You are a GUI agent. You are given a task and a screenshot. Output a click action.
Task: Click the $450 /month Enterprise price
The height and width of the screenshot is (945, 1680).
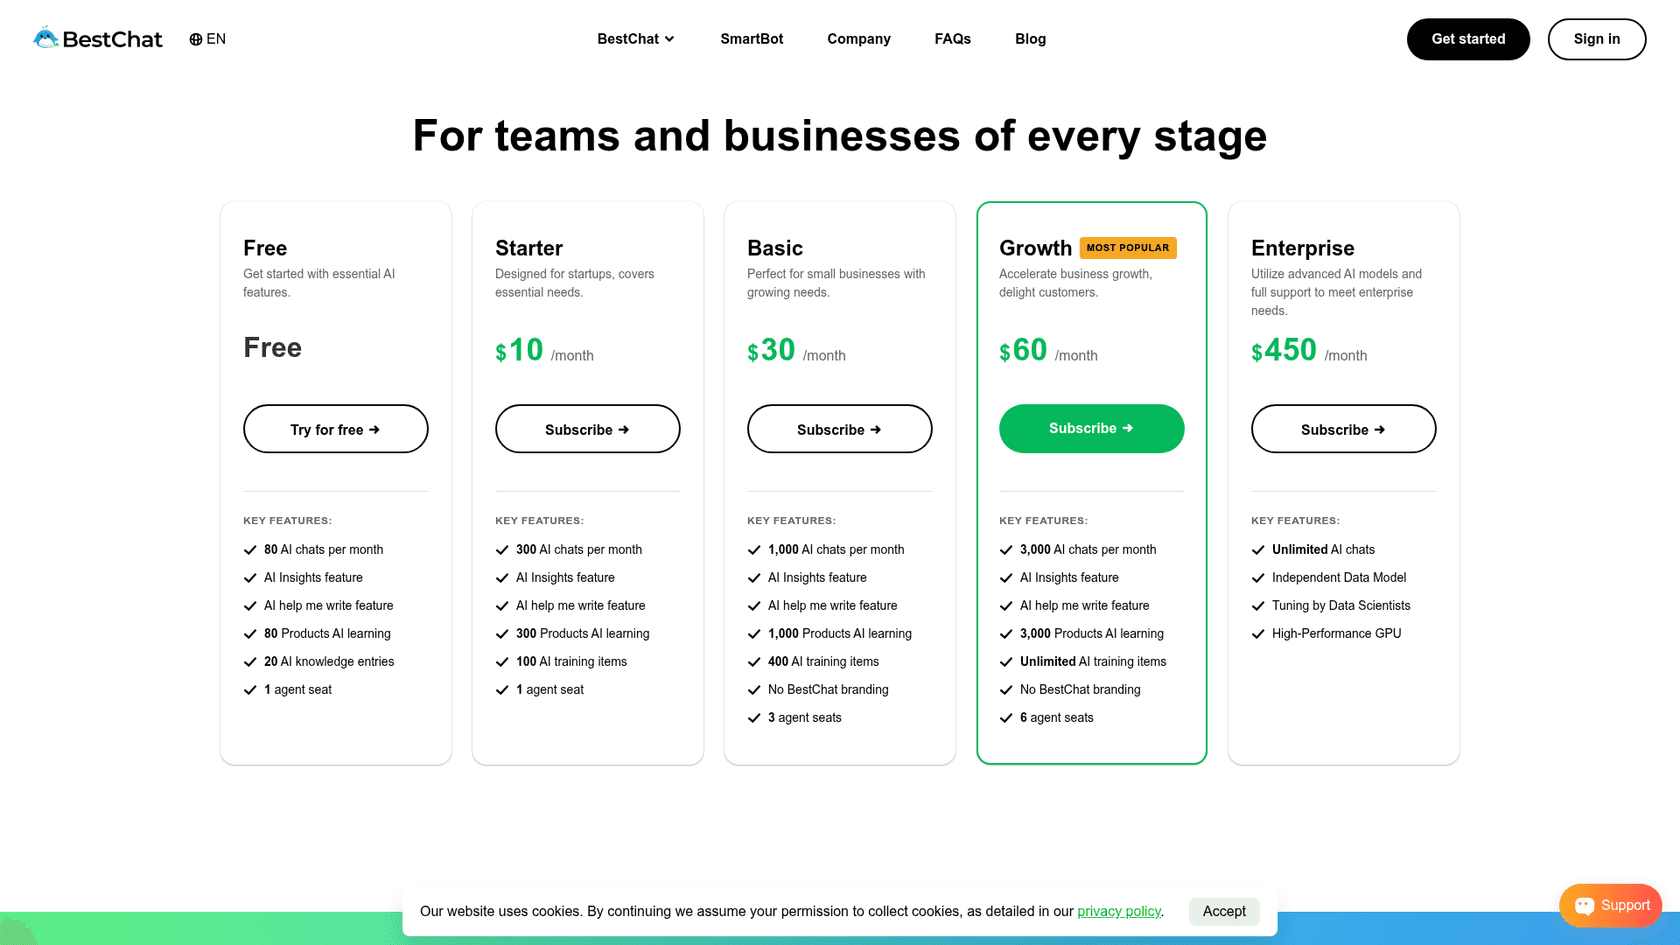click(1309, 350)
